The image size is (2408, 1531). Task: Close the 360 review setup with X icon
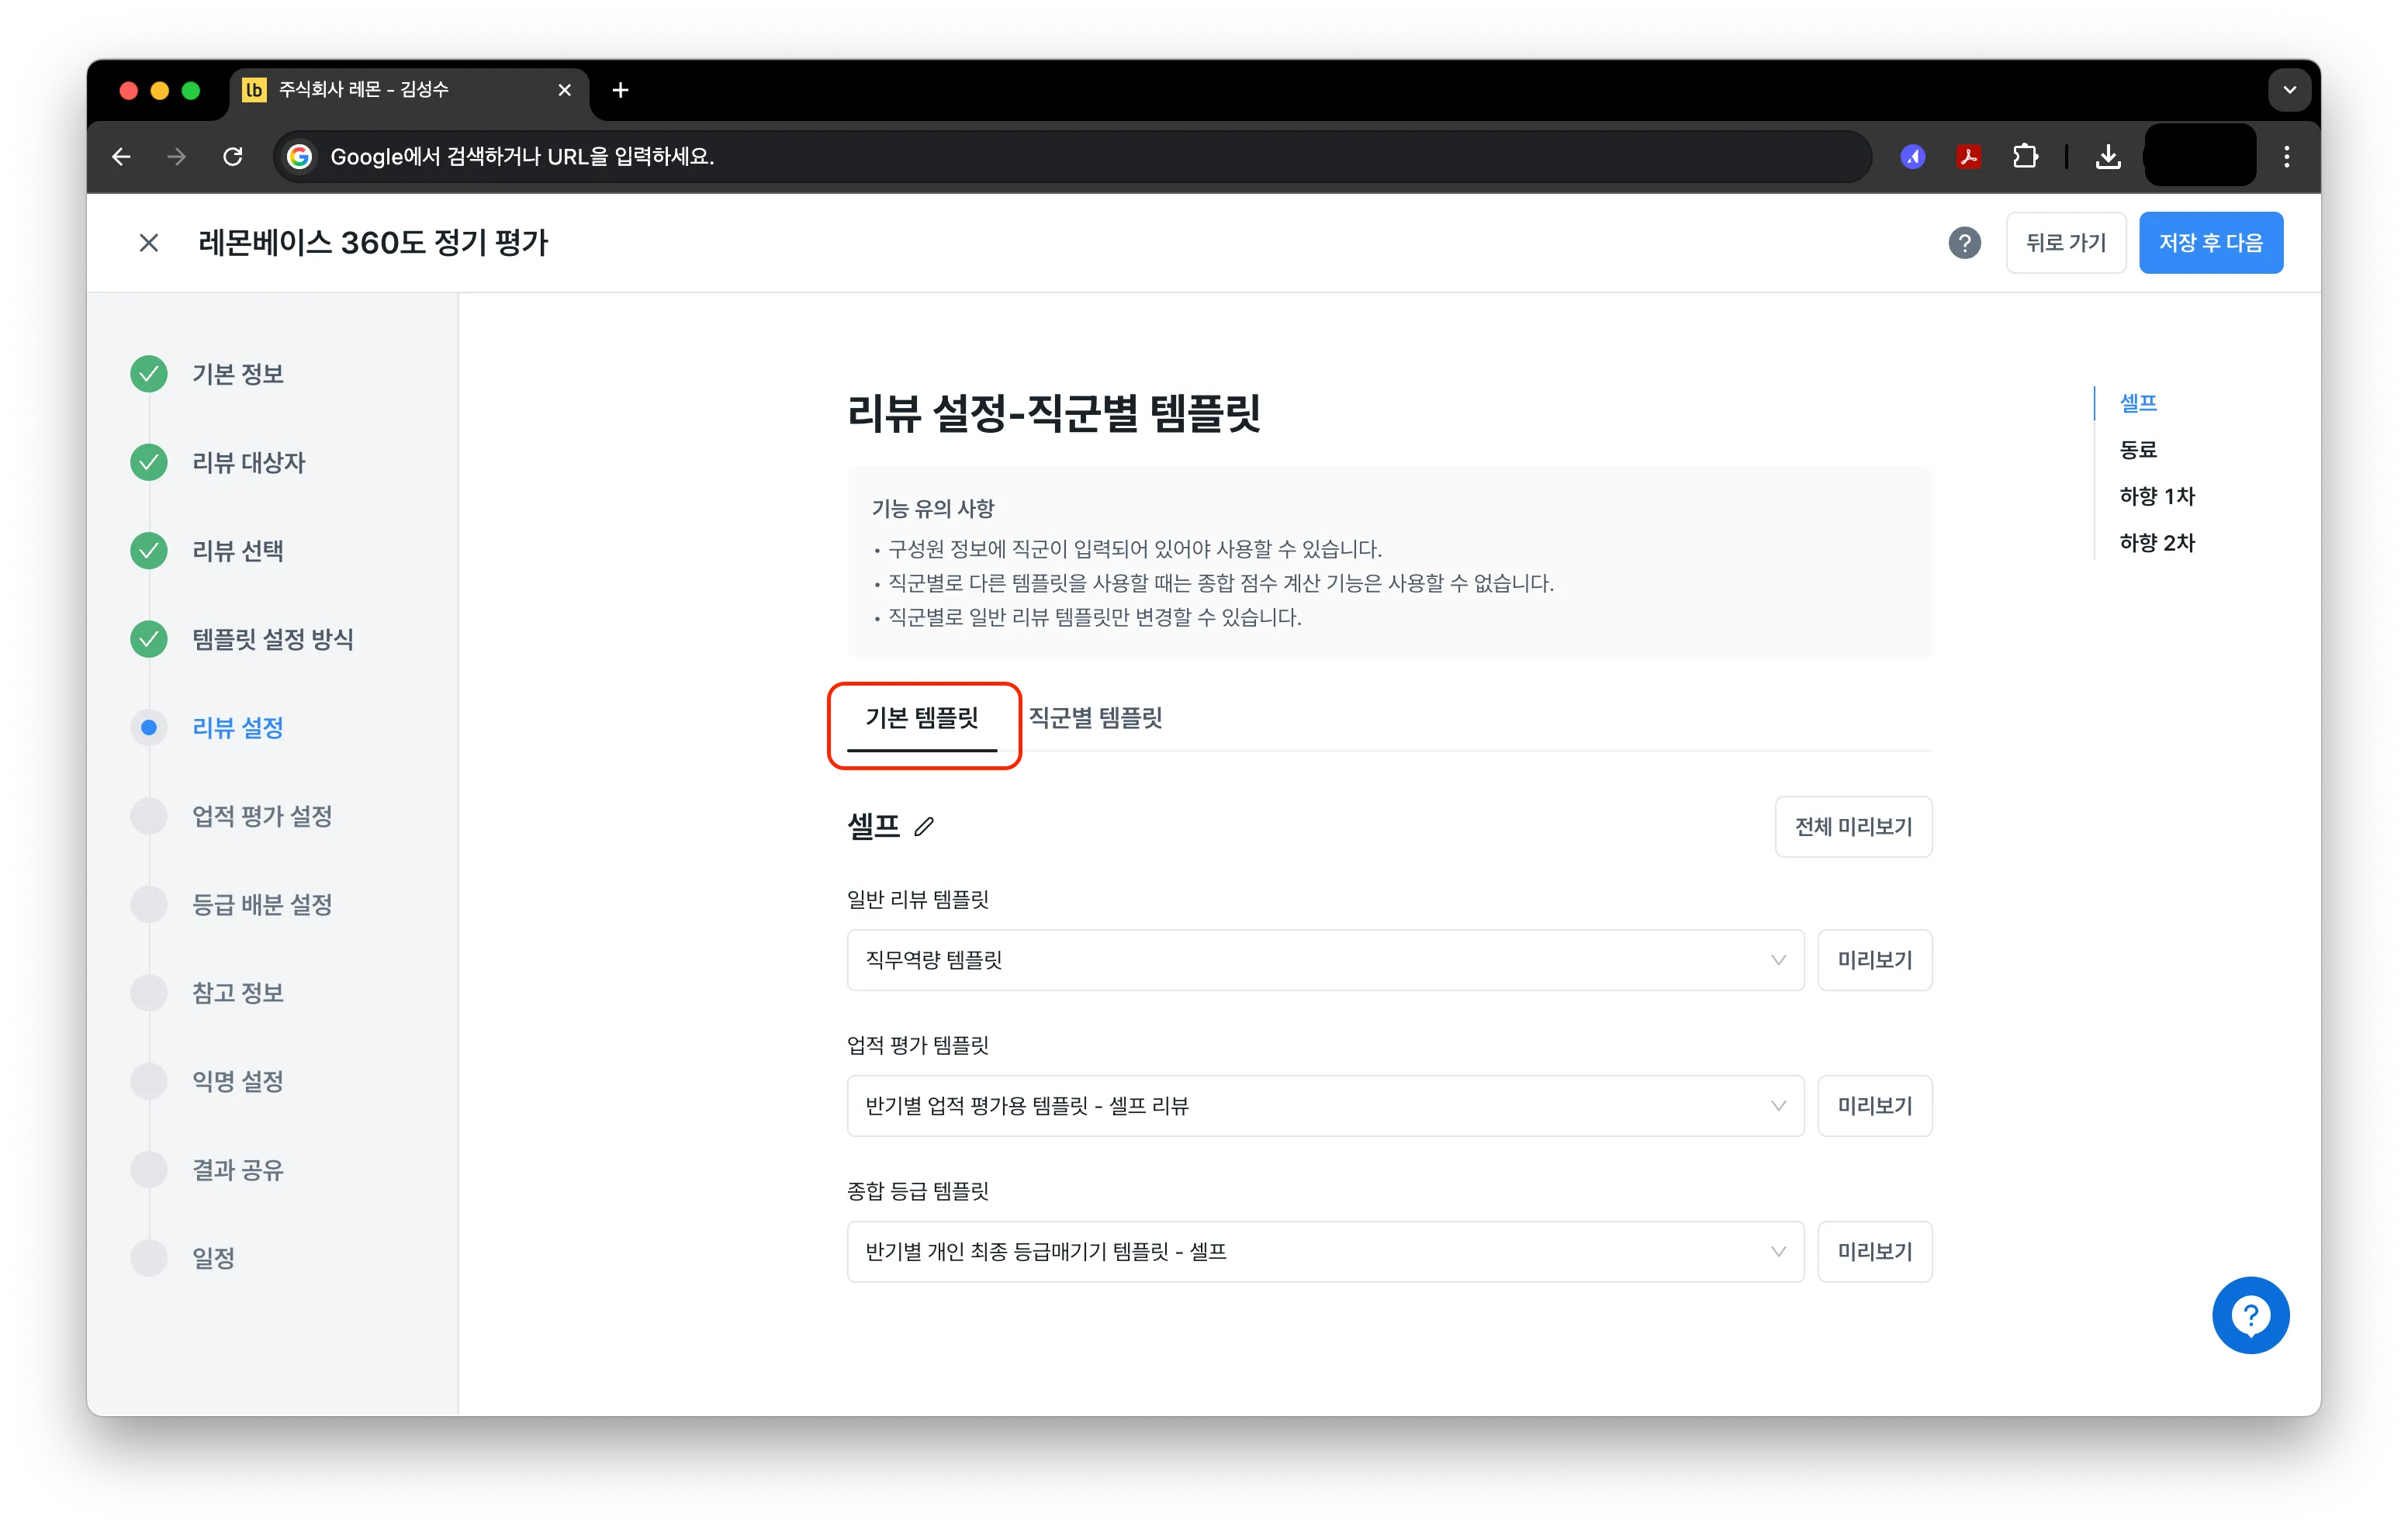pyautogui.click(x=149, y=243)
